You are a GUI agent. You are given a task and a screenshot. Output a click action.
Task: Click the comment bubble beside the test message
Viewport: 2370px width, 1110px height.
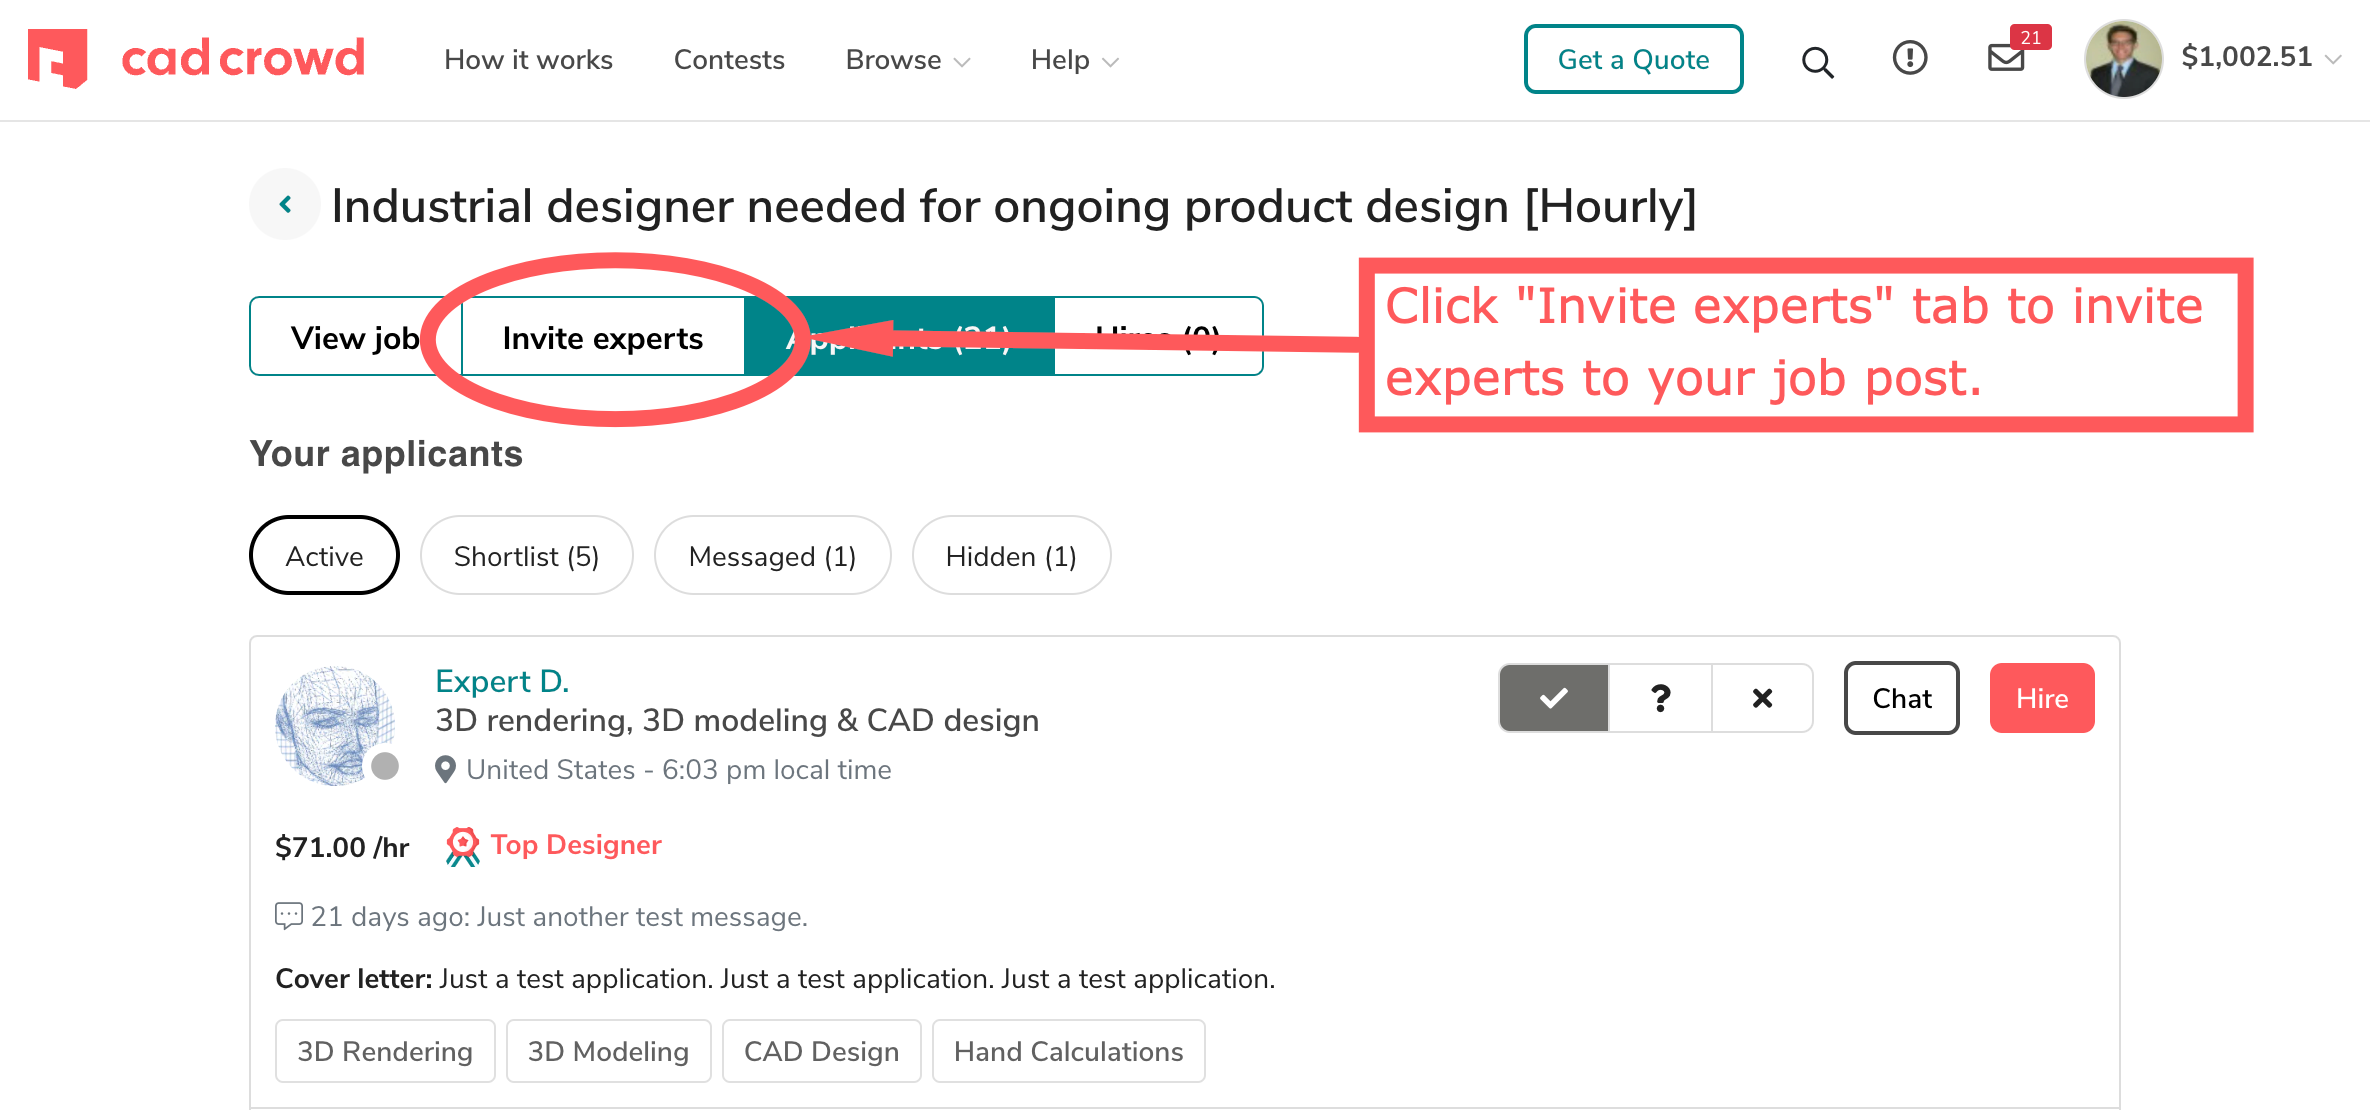(288, 915)
